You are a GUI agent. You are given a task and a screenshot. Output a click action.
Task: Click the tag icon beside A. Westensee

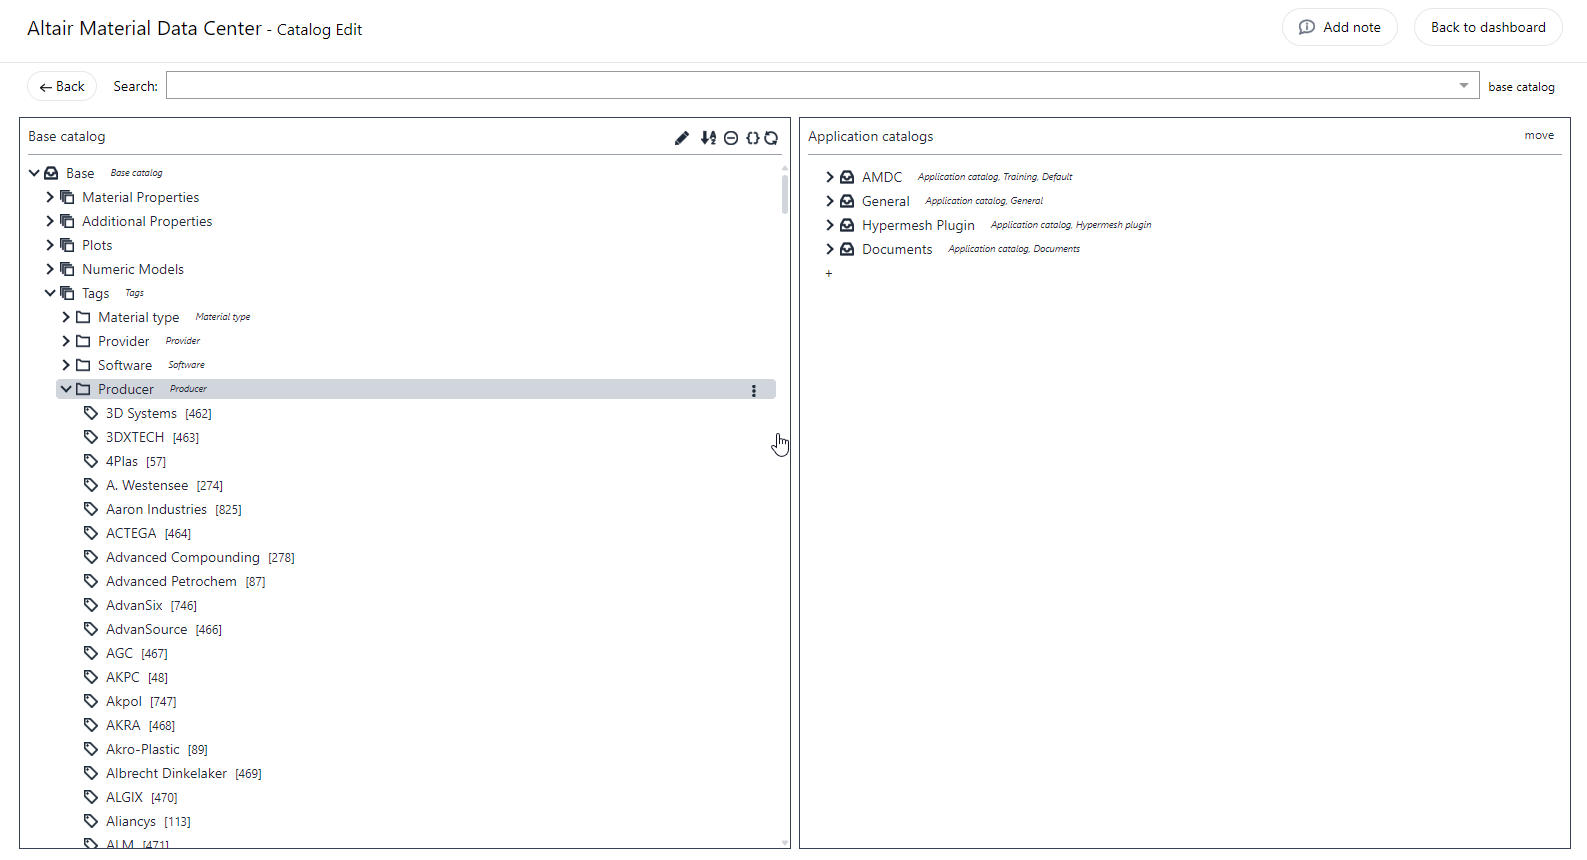(91, 485)
